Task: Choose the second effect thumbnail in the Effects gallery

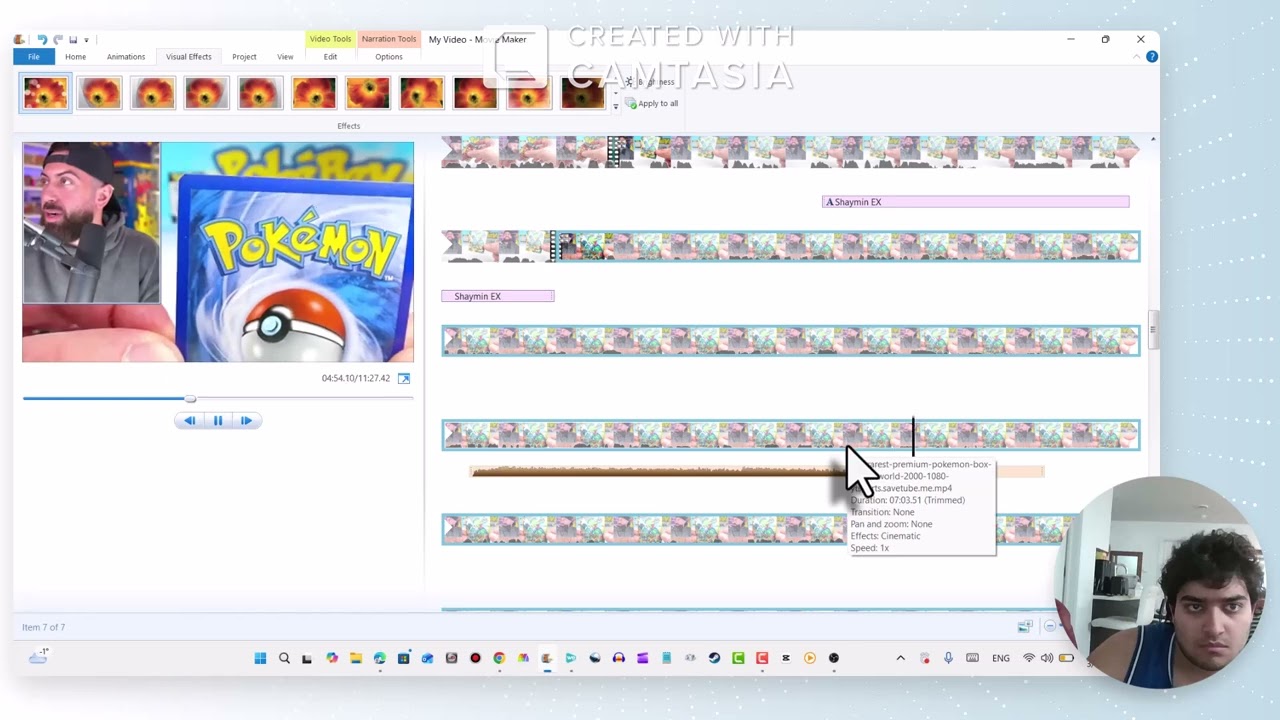Action: (x=100, y=93)
